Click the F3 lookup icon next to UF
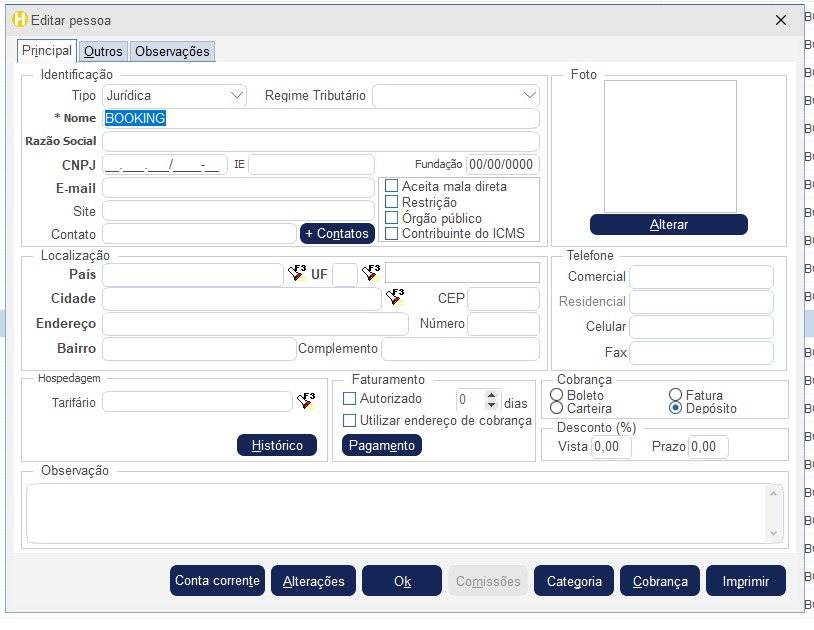The width and height of the screenshot is (814, 630). (x=371, y=273)
